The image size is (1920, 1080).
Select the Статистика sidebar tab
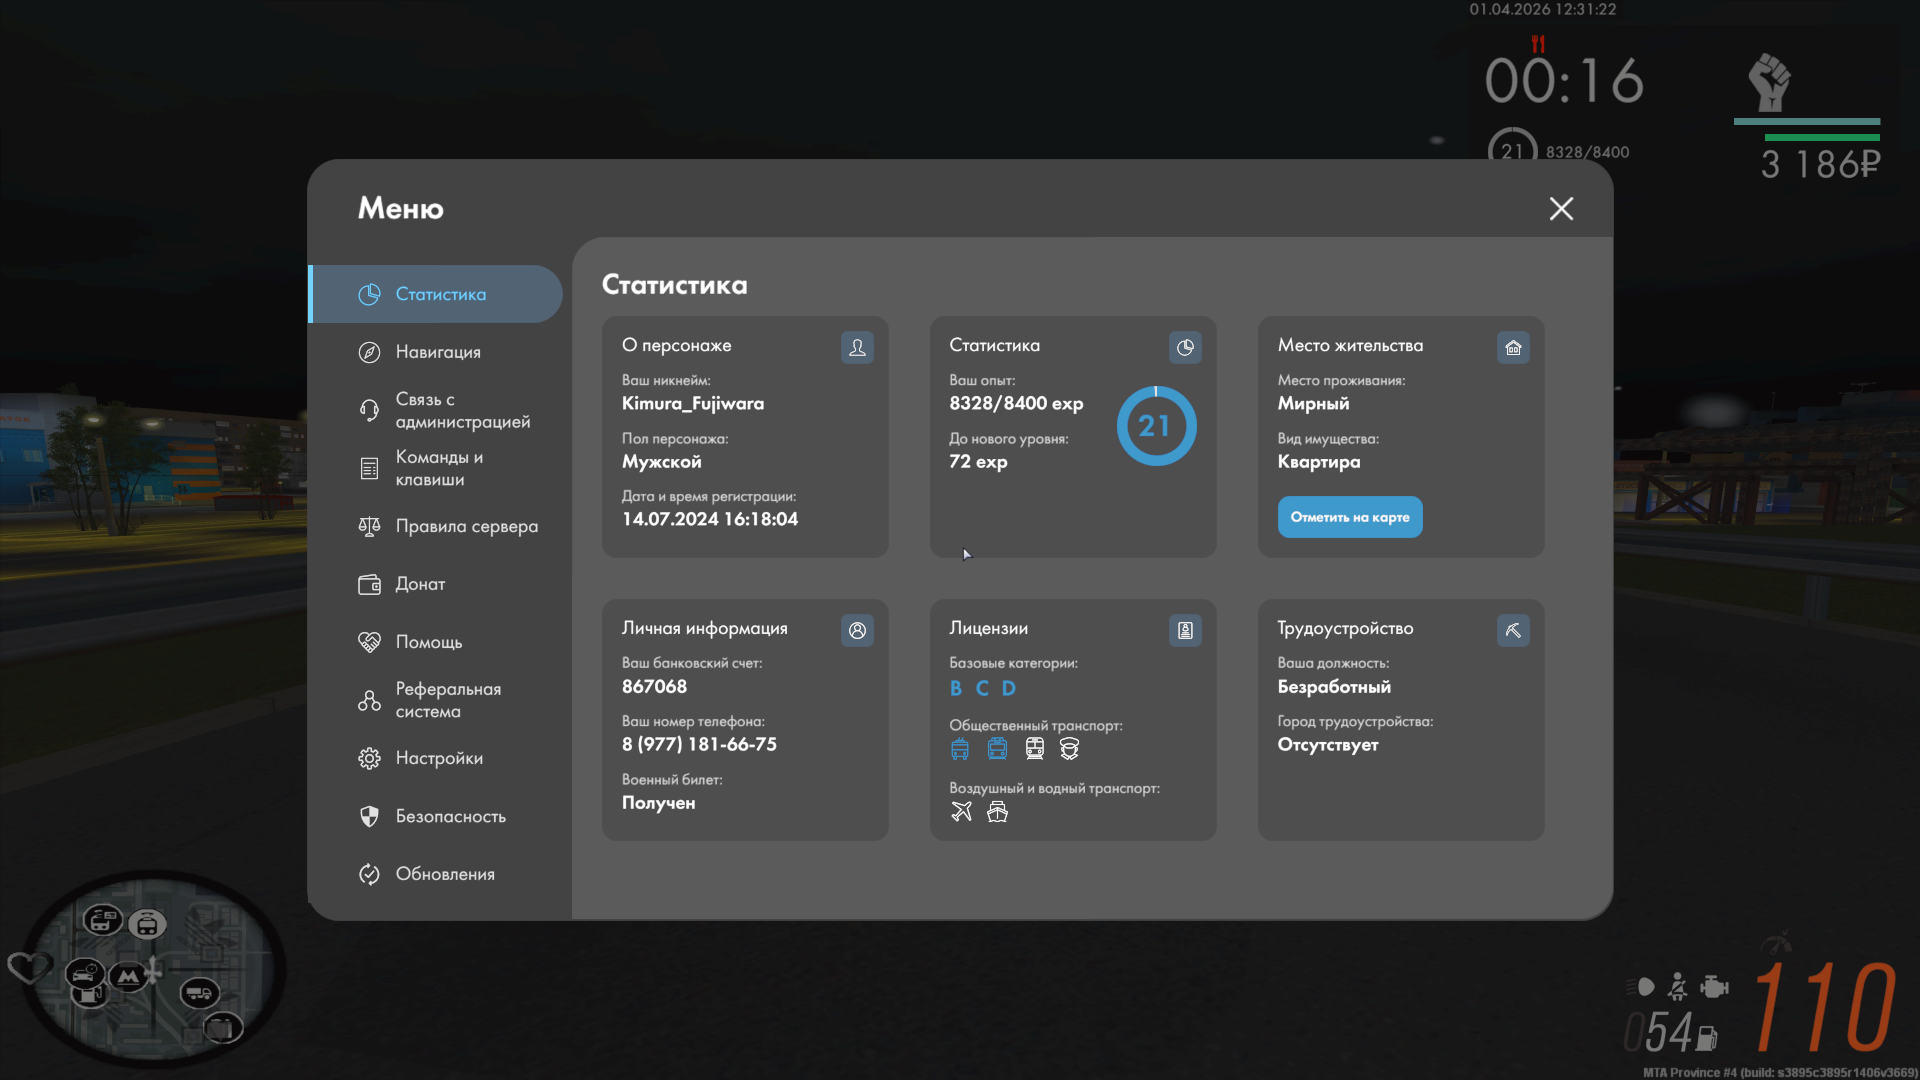point(440,294)
